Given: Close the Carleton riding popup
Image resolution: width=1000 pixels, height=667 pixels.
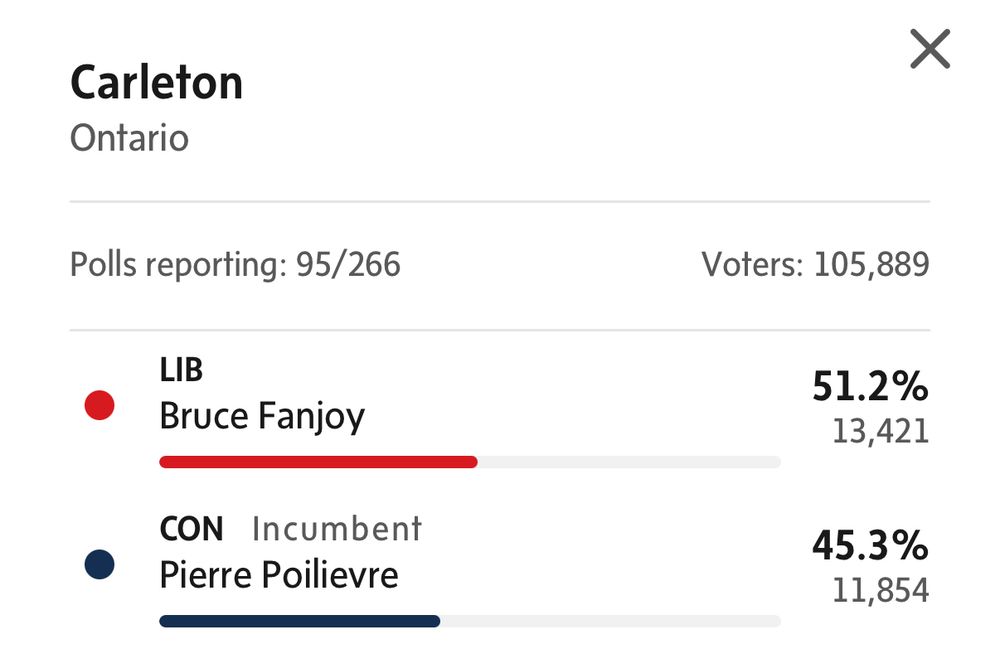Looking at the screenshot, I should 928,48.
